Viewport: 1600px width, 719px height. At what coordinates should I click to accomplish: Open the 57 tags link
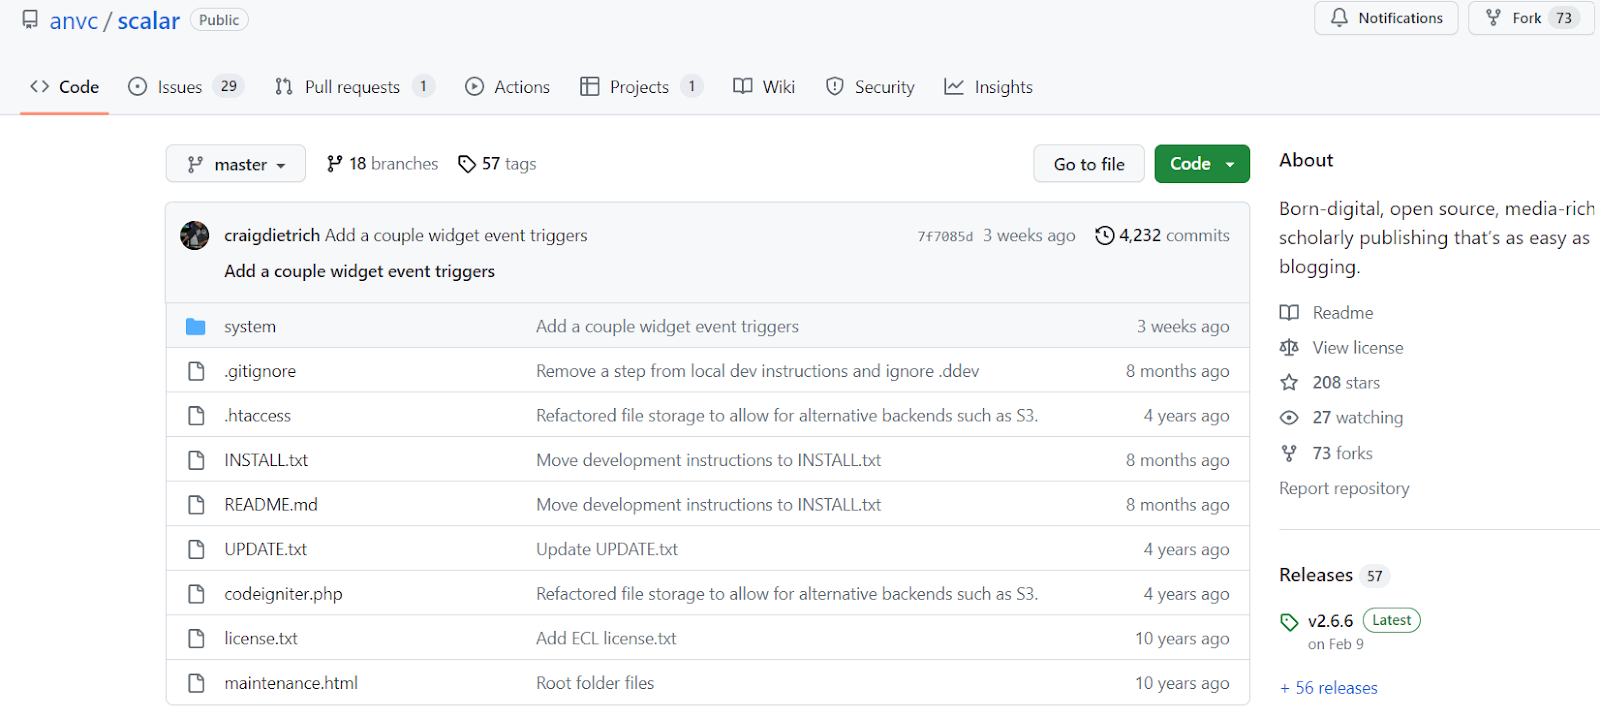click(x=497, y=164)
